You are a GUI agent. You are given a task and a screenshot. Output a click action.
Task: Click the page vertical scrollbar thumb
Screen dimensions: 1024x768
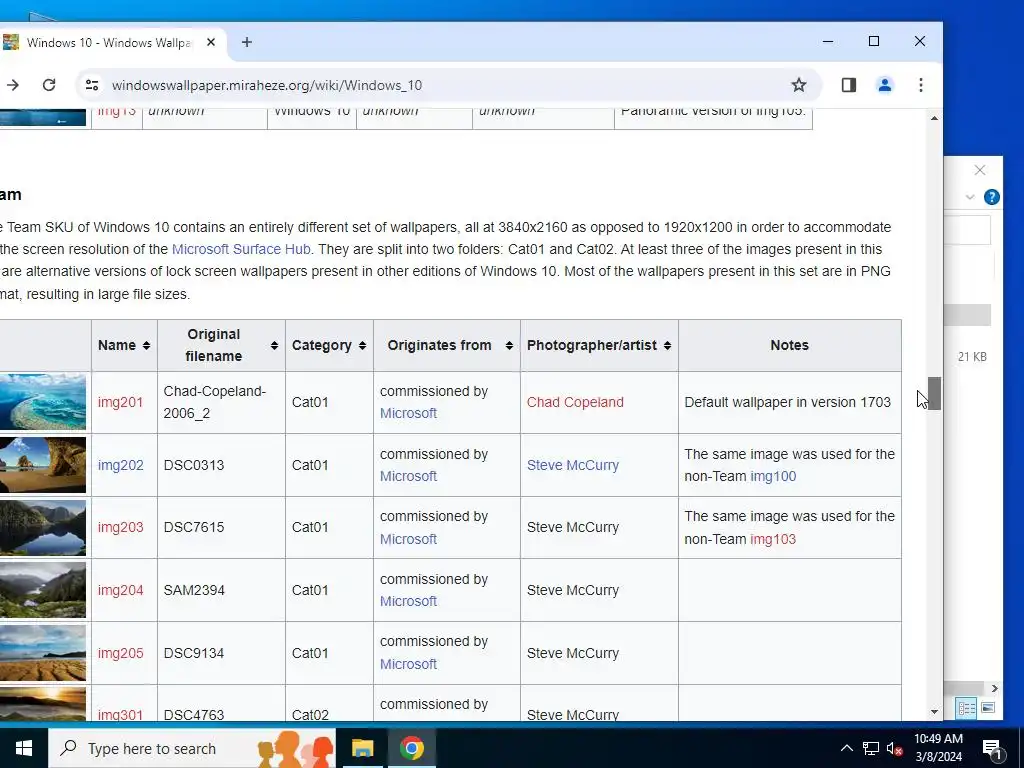click(934, 393)
